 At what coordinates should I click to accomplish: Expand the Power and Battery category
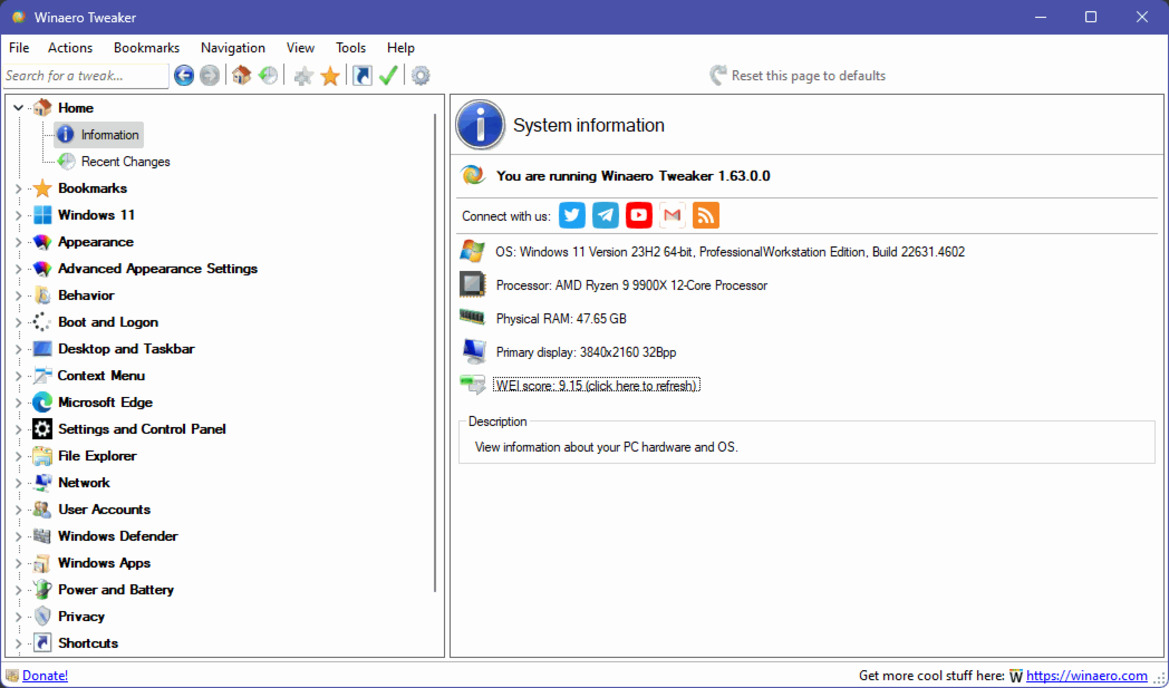pos(17,589)
